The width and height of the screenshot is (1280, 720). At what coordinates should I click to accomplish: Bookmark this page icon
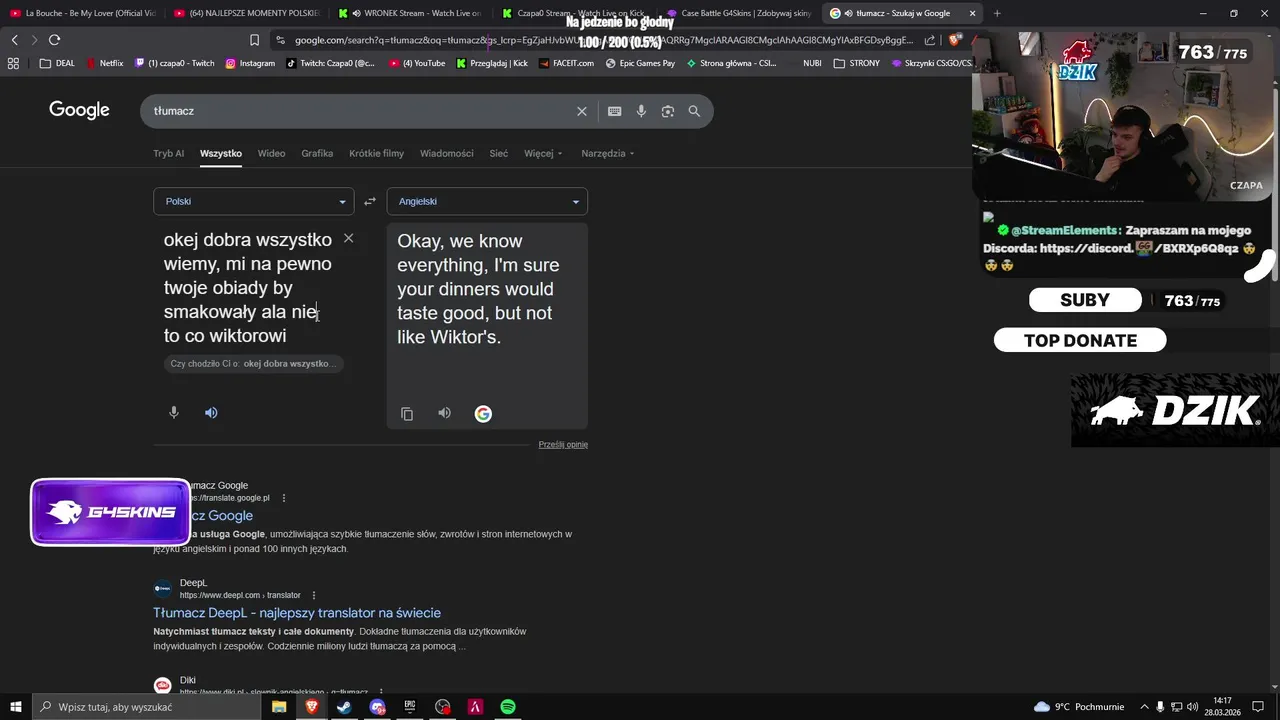click(x=254, y=40)
